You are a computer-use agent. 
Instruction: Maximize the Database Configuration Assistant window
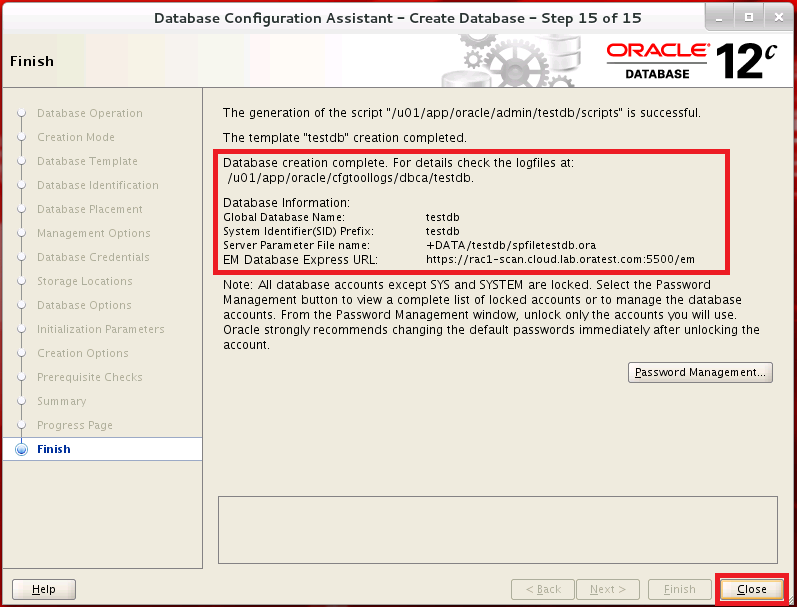click(x=746, y=18)
